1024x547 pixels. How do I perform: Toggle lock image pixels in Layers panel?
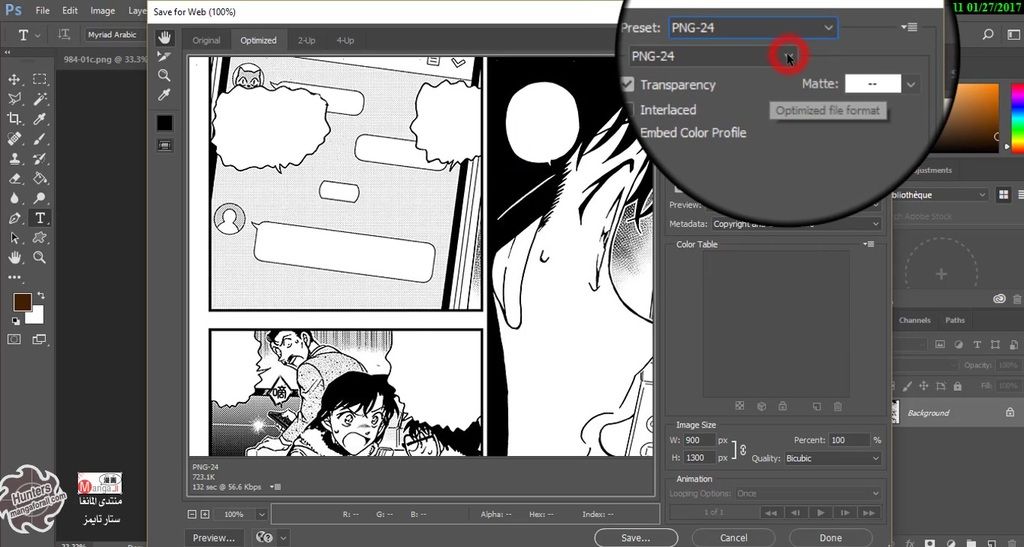907,386
